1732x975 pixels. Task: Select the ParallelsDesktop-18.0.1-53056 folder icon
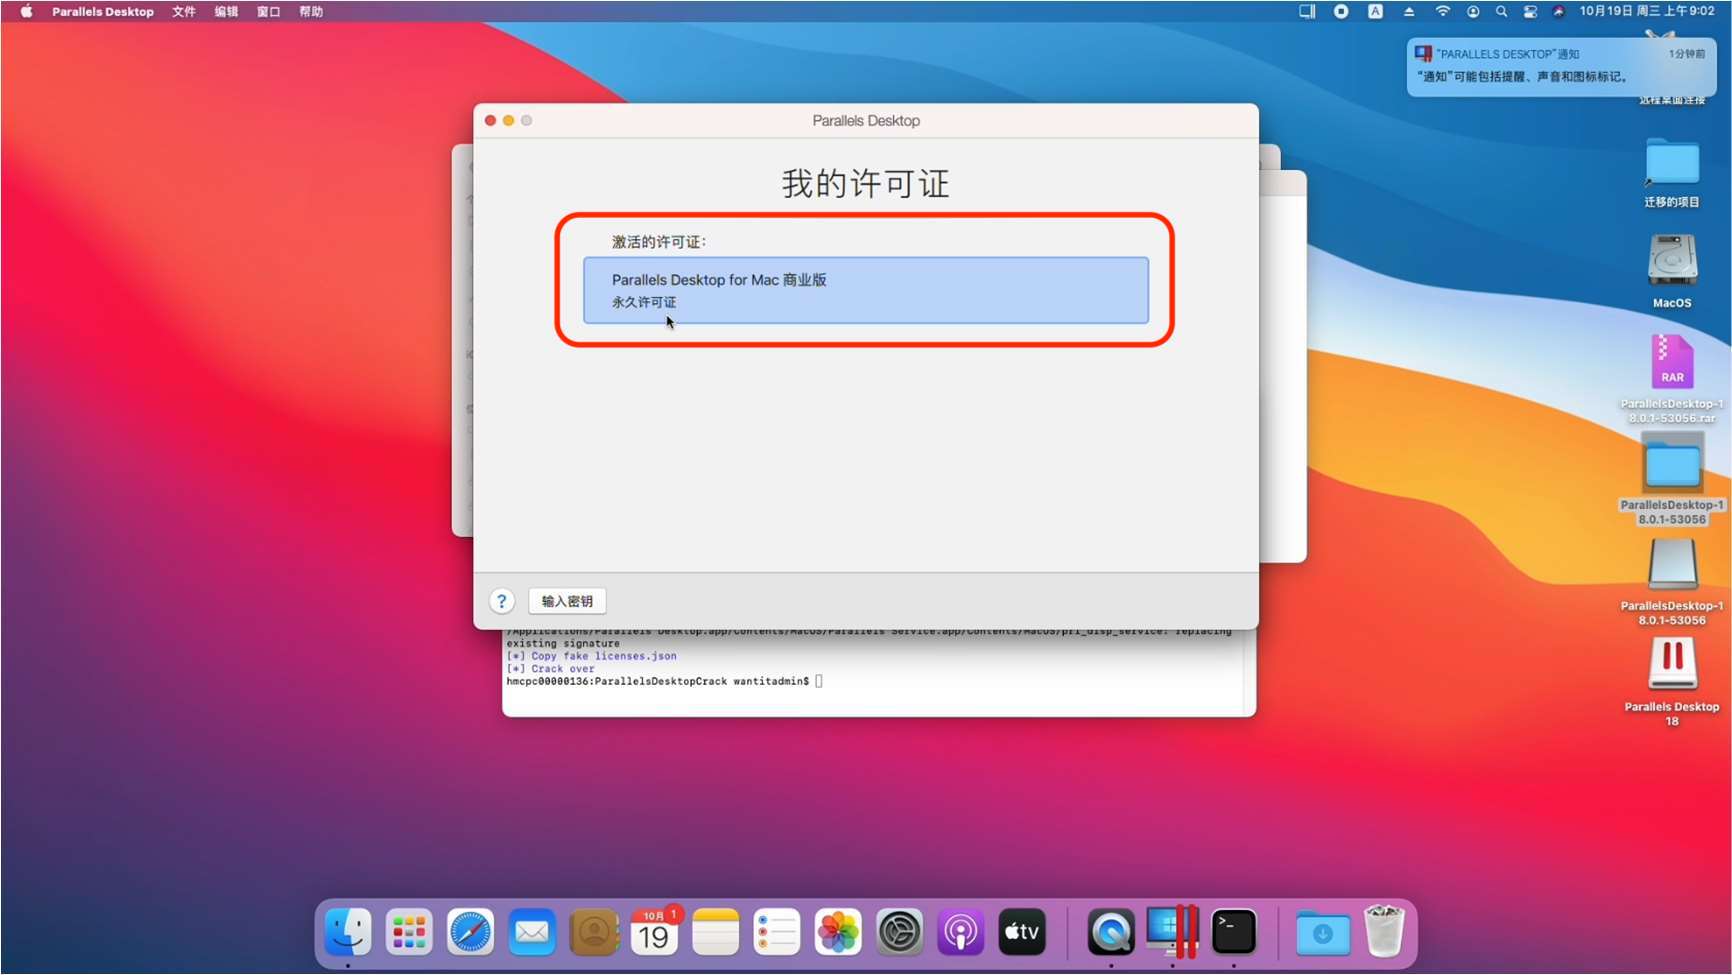[x=1672, y=464]
